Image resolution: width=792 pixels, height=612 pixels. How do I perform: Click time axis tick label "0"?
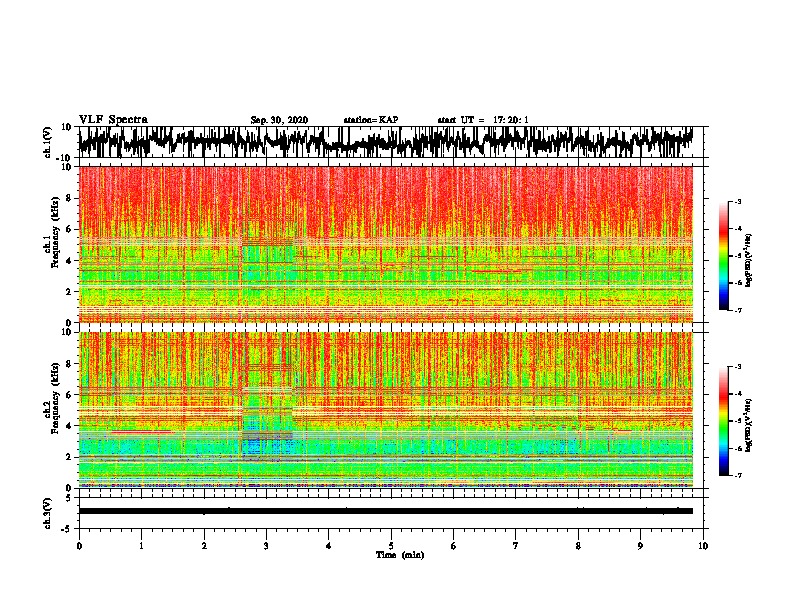pos(79,546)
